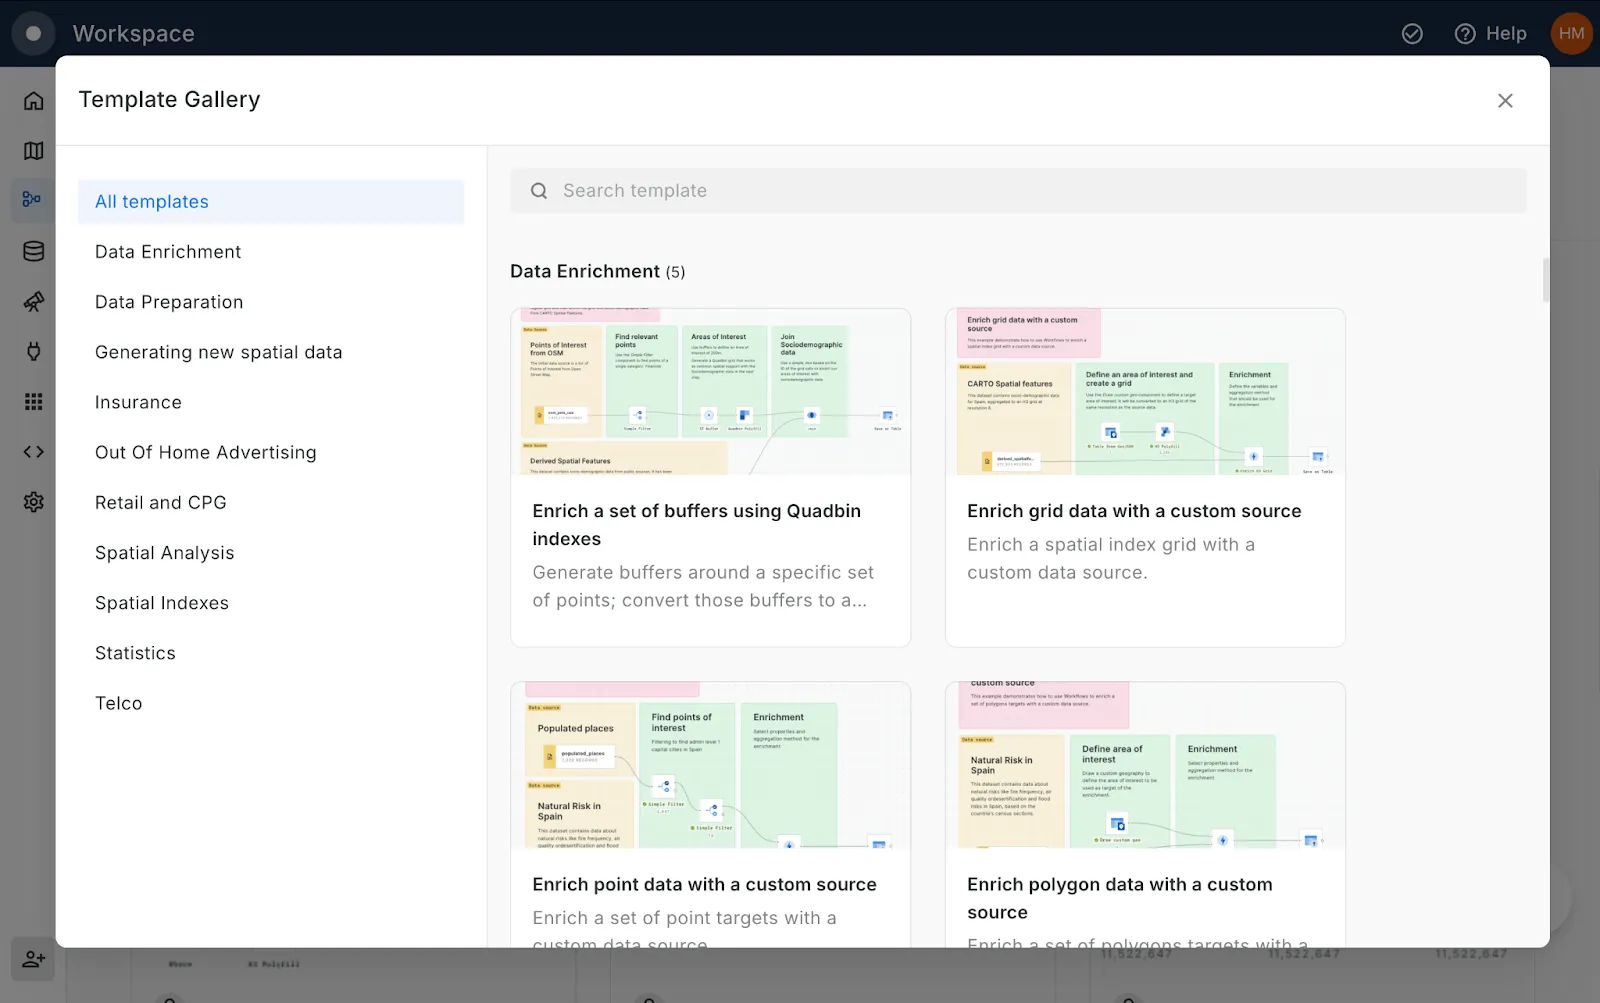
Task: Click the HM avatar in the top bar
Action: (x=1571, y=33)
